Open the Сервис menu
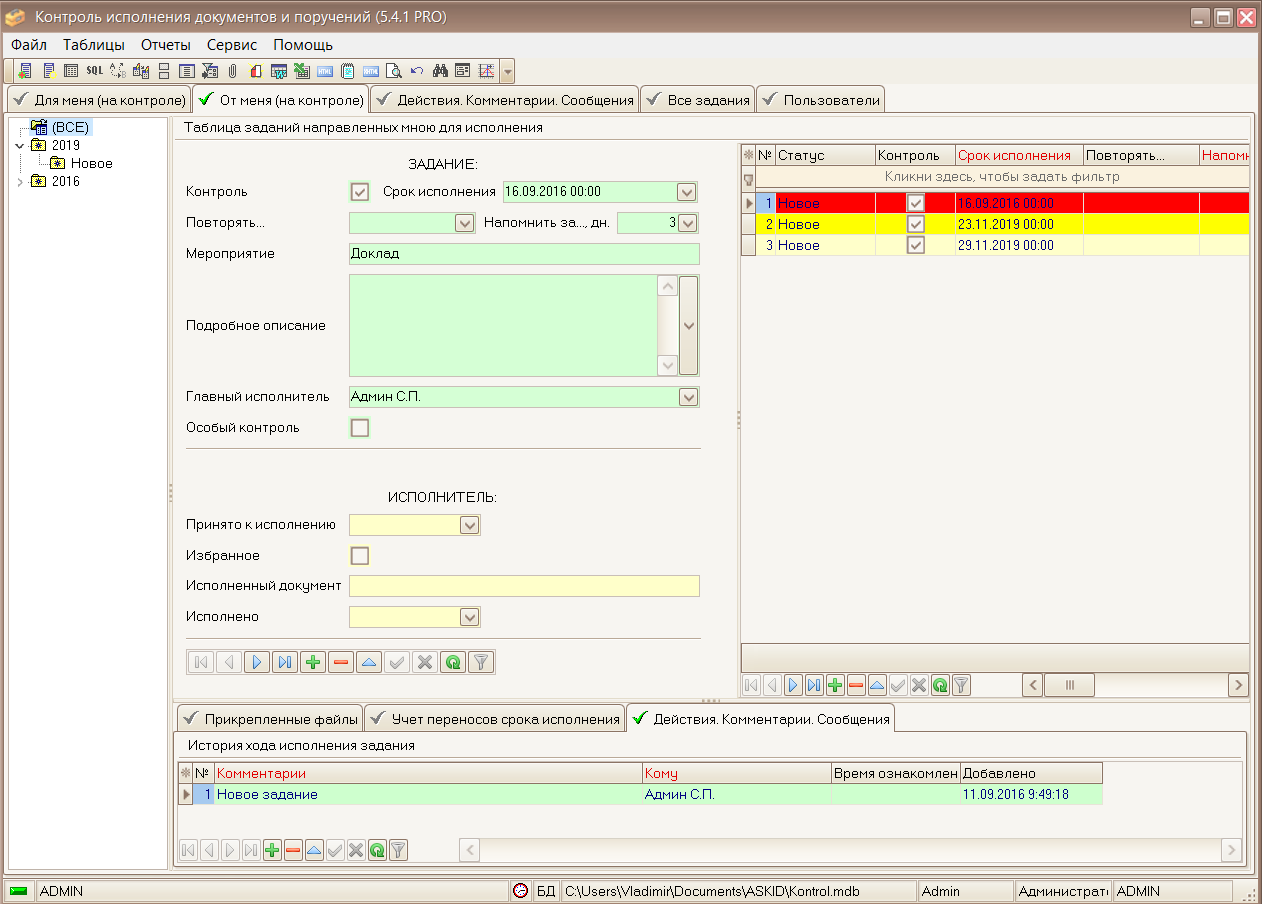Viewport: 1262px width, 904px height. 232,45
